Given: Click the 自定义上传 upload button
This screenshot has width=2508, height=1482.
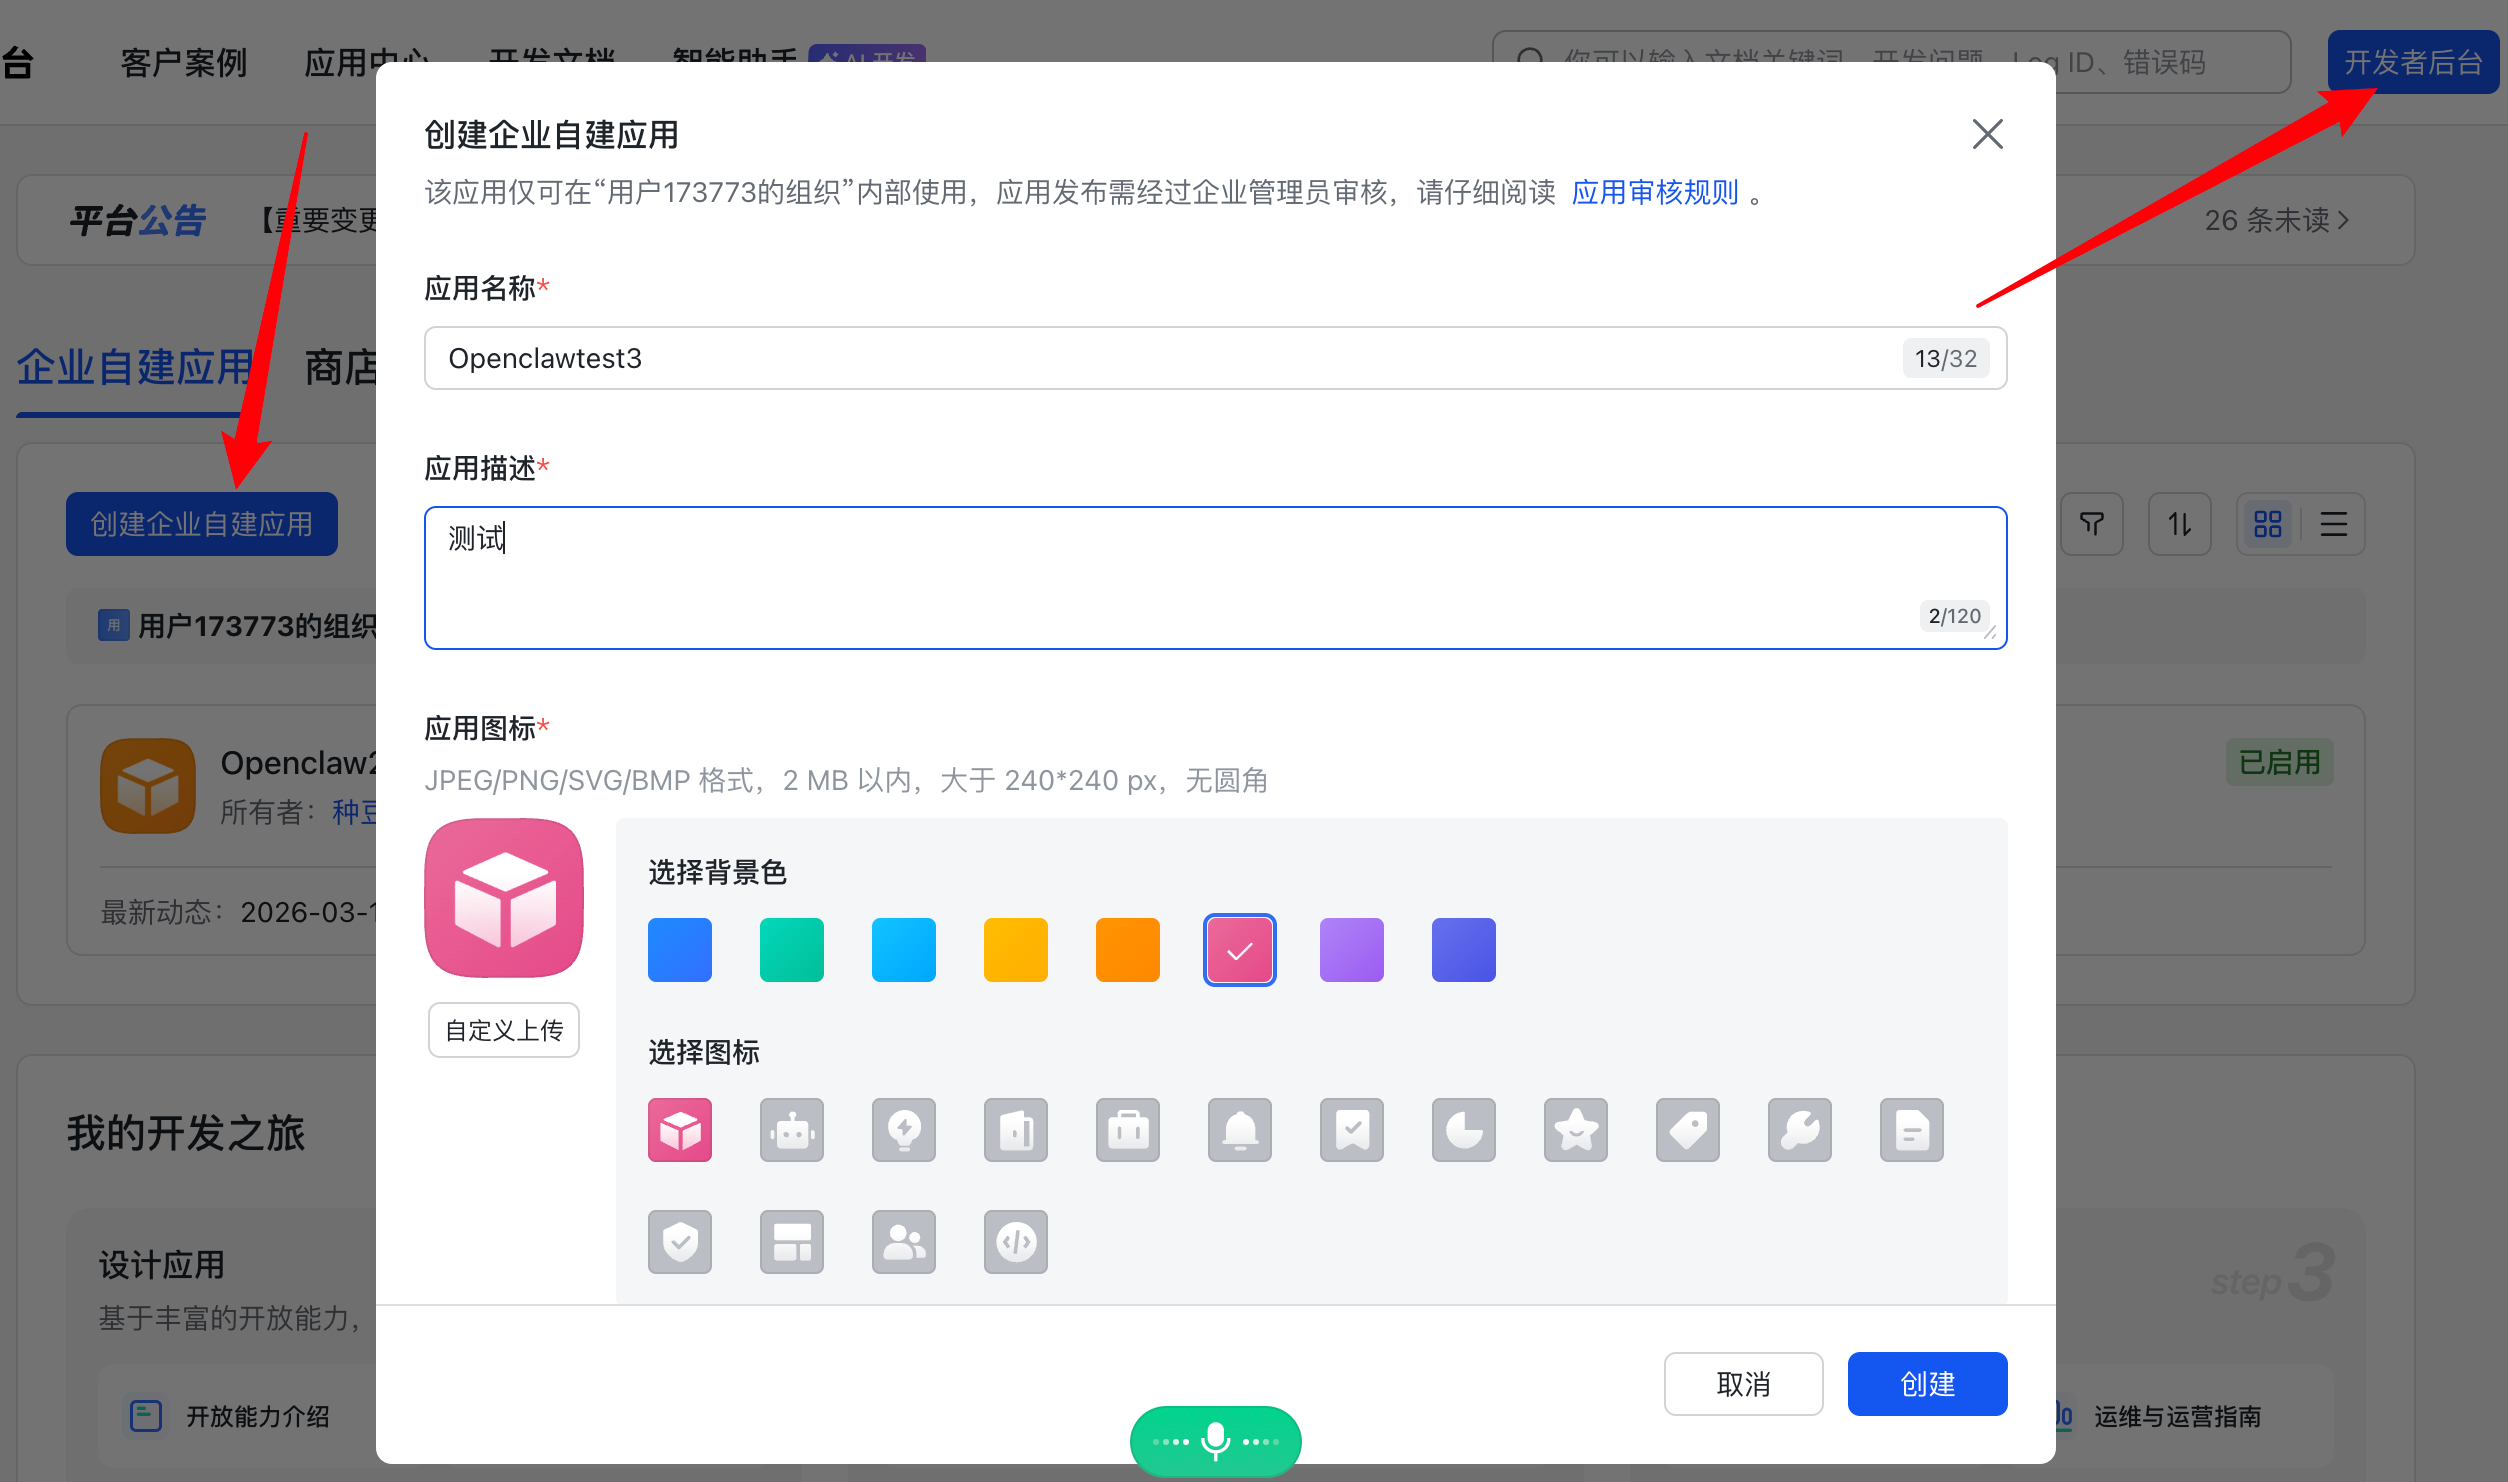Looking at the screenshot, I should click(504, 1030).
